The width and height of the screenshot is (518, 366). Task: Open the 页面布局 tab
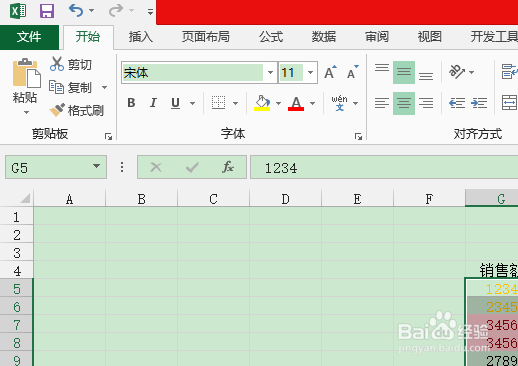point(206,37)
